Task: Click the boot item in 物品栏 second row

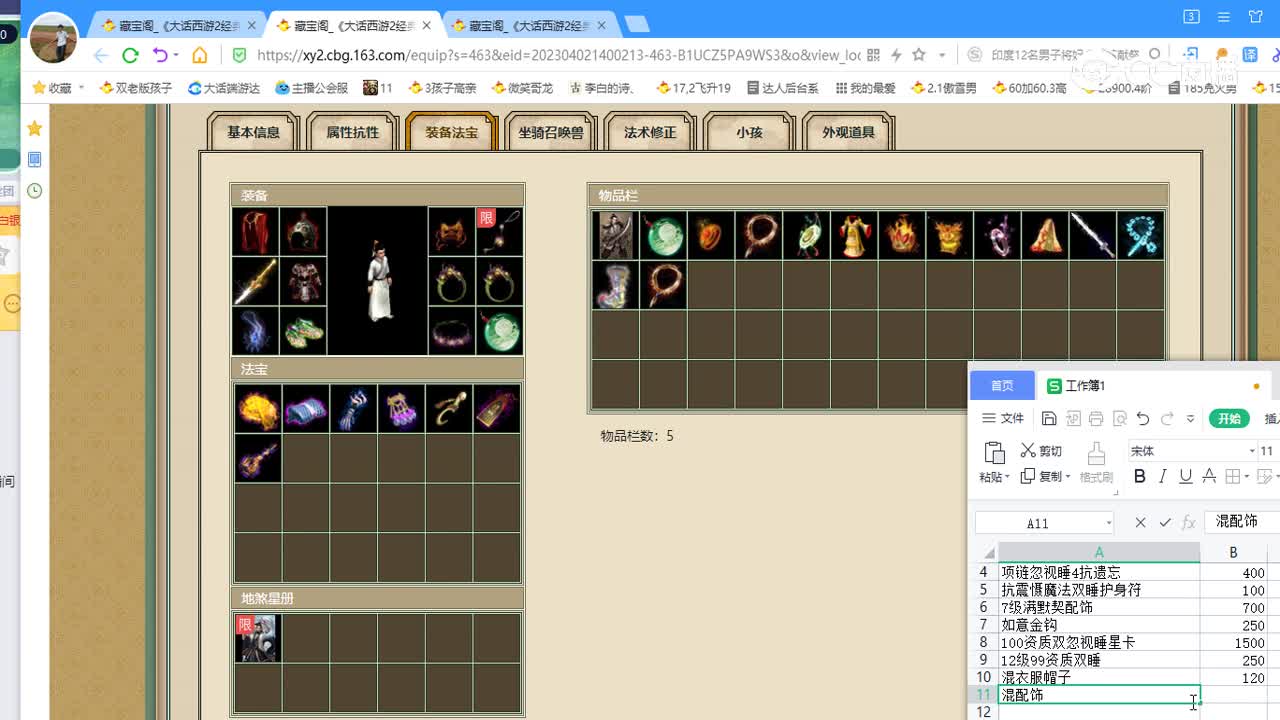Action: 615,284
